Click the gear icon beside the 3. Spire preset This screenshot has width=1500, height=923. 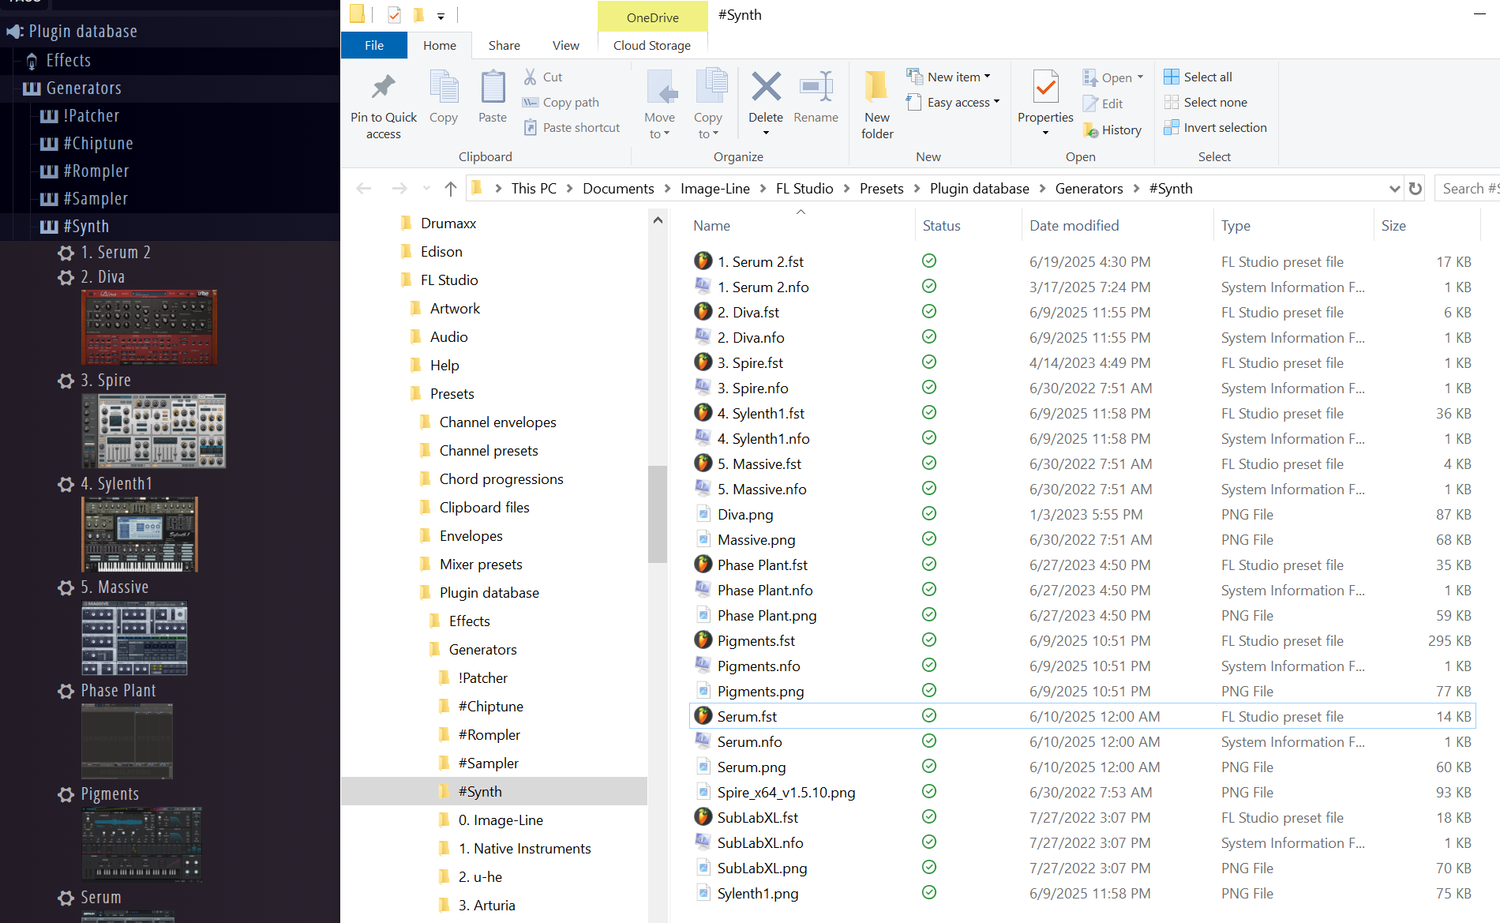pyautogui.click(x=66, y=380)
